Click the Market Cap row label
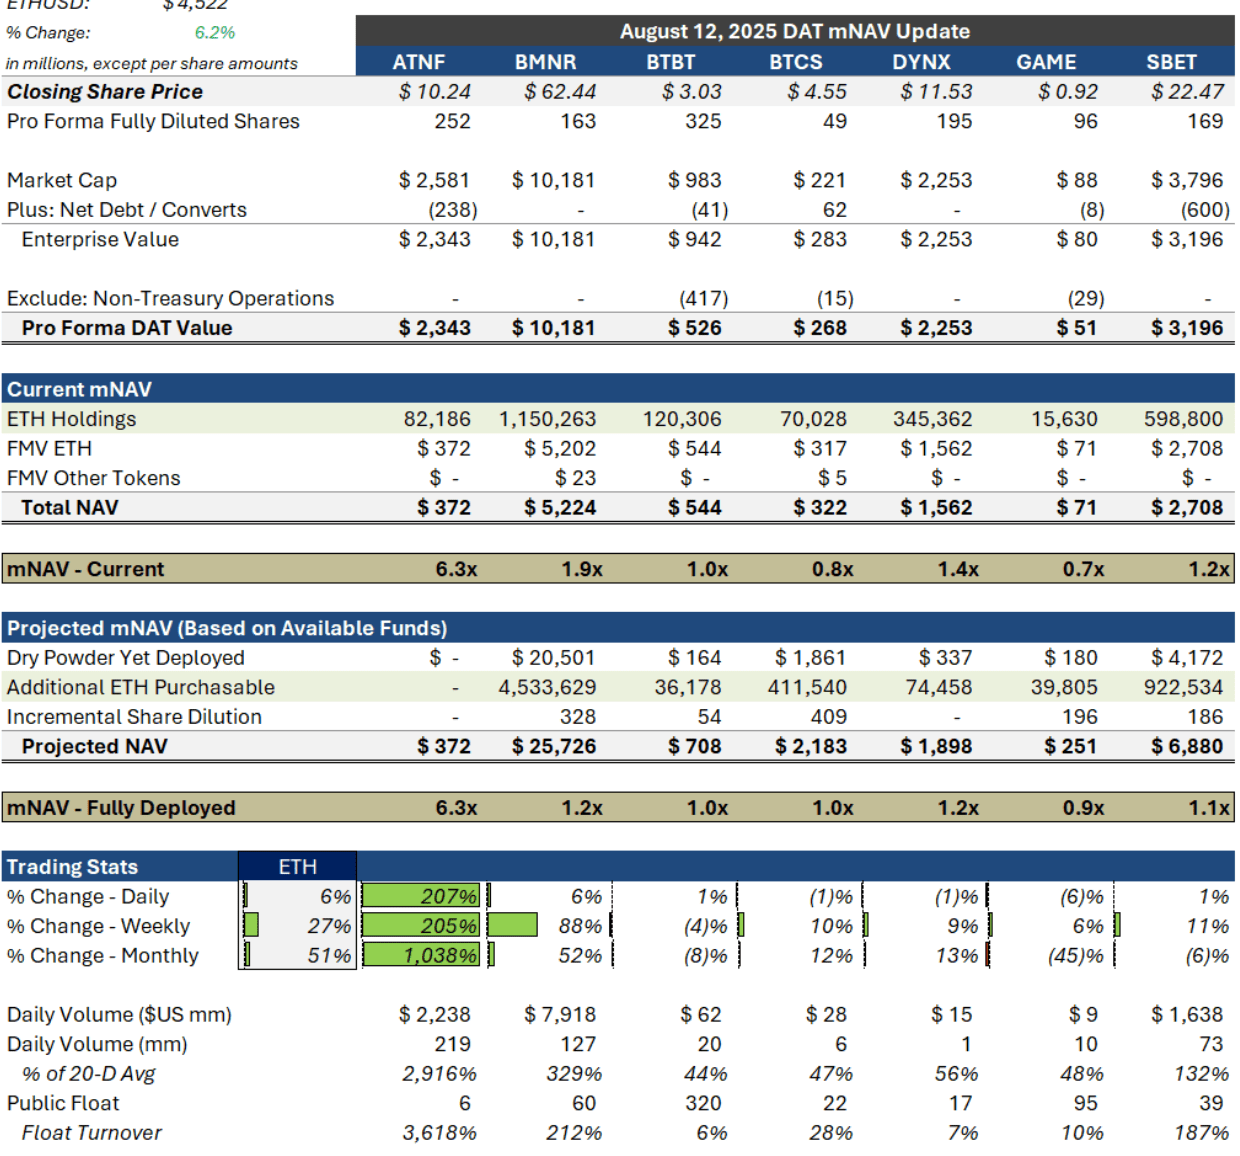 coord(62,180)
